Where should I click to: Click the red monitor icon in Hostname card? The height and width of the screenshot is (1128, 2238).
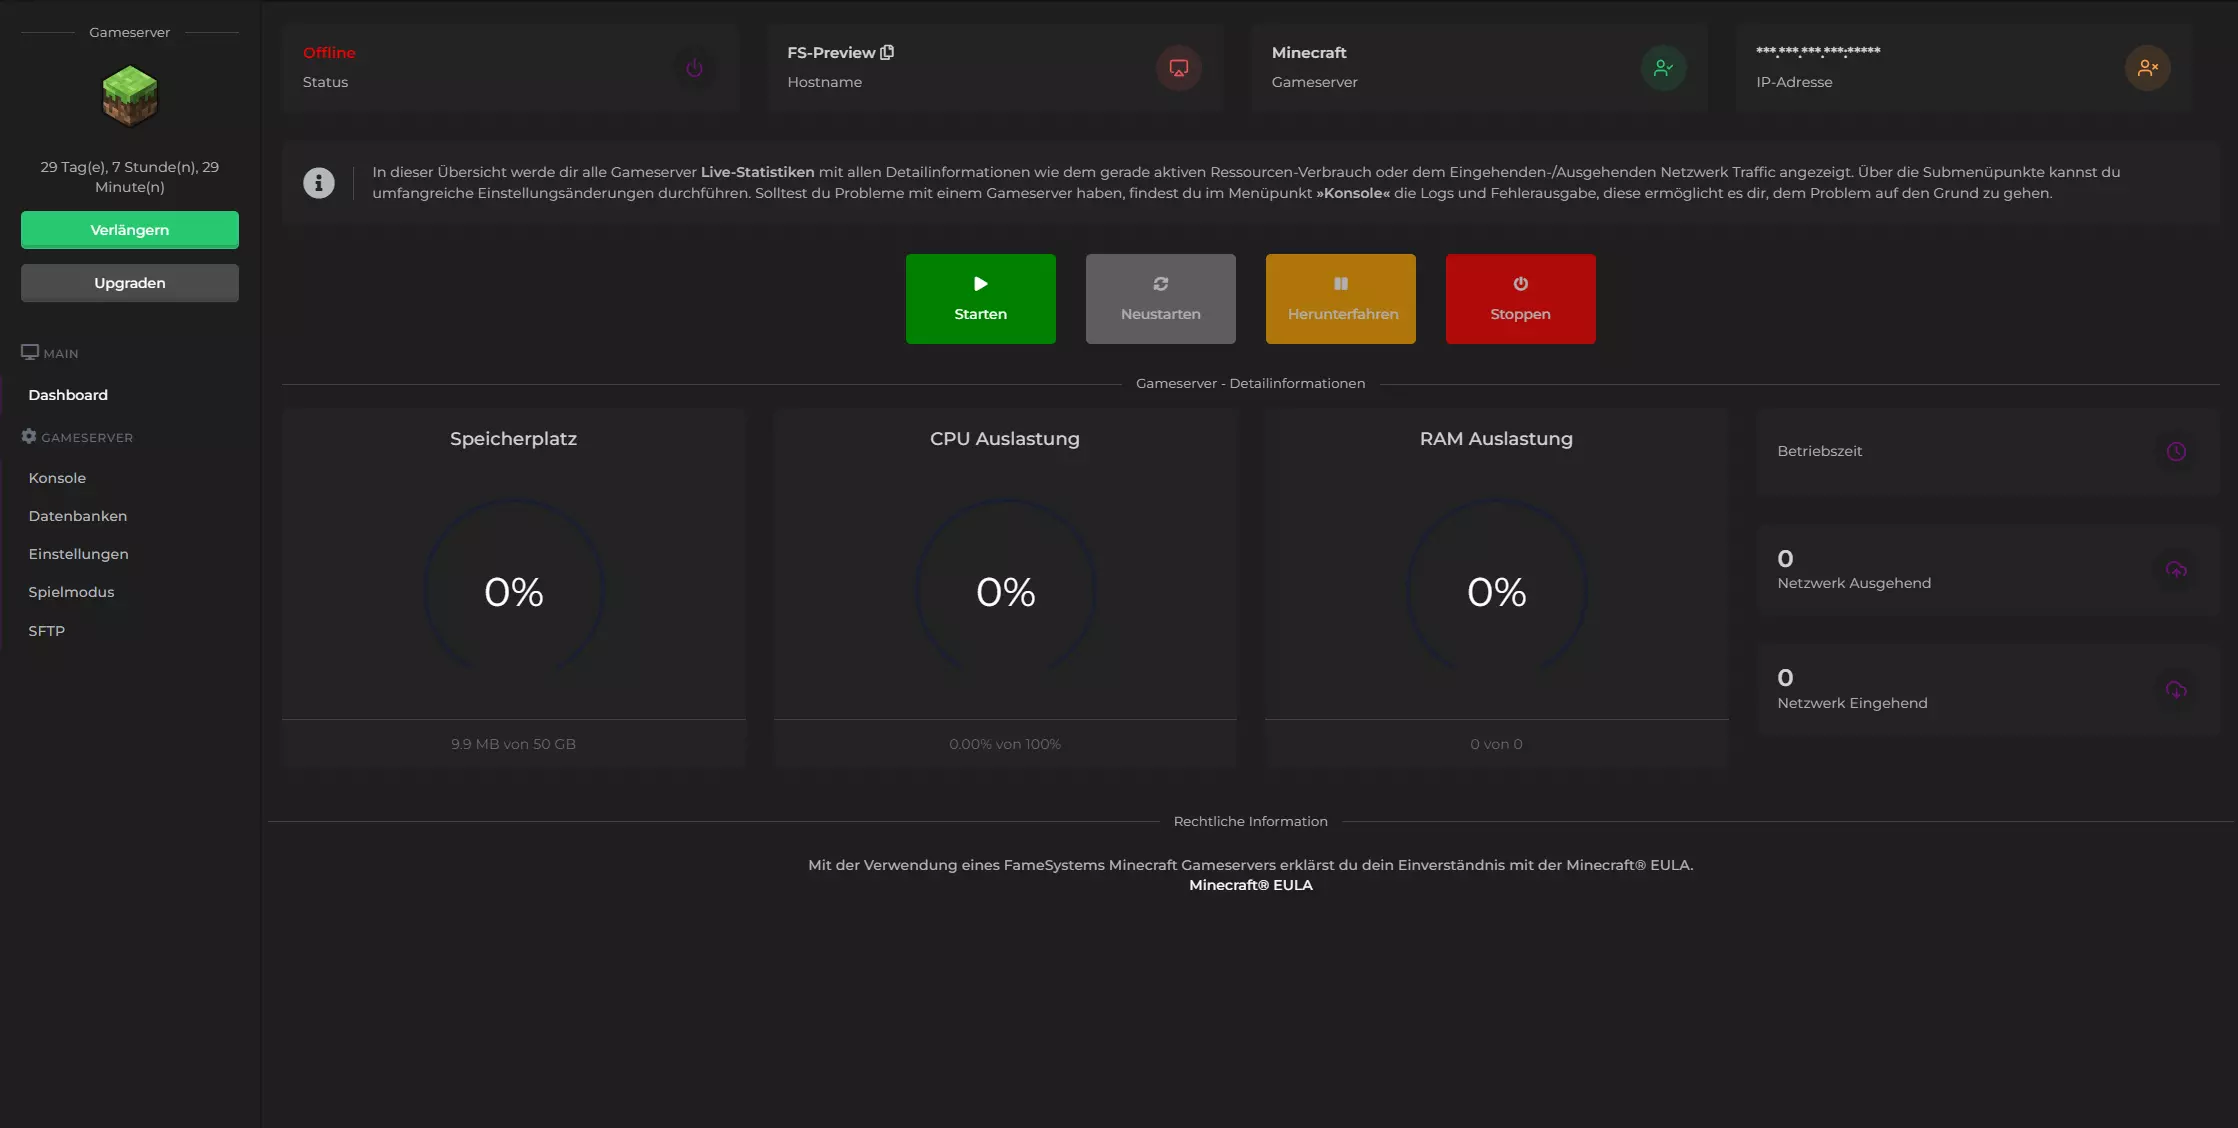(1179, 68)
